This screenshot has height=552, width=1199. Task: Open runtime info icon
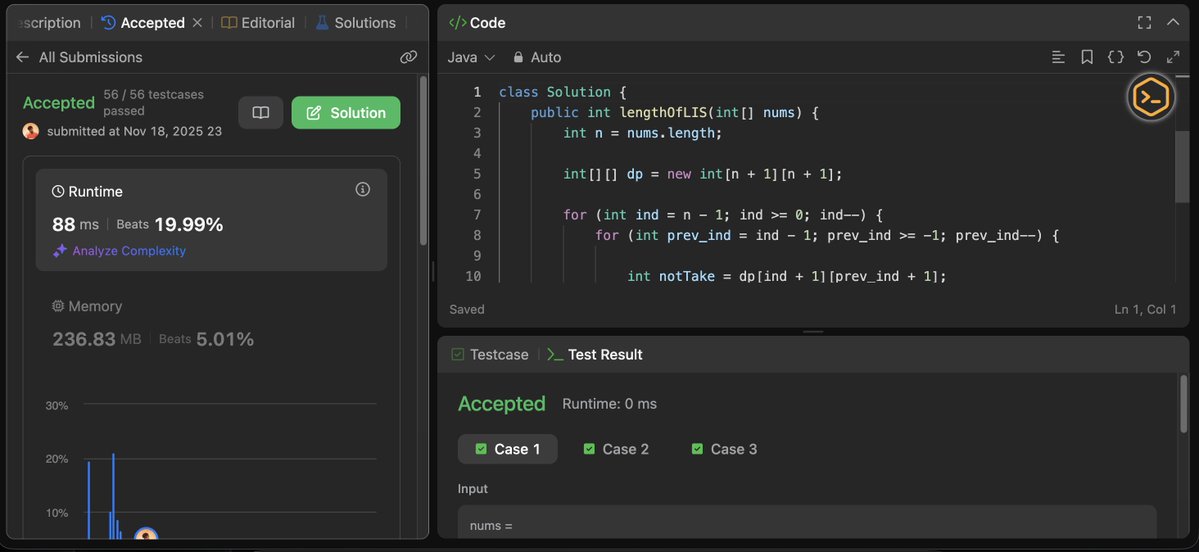363,189
